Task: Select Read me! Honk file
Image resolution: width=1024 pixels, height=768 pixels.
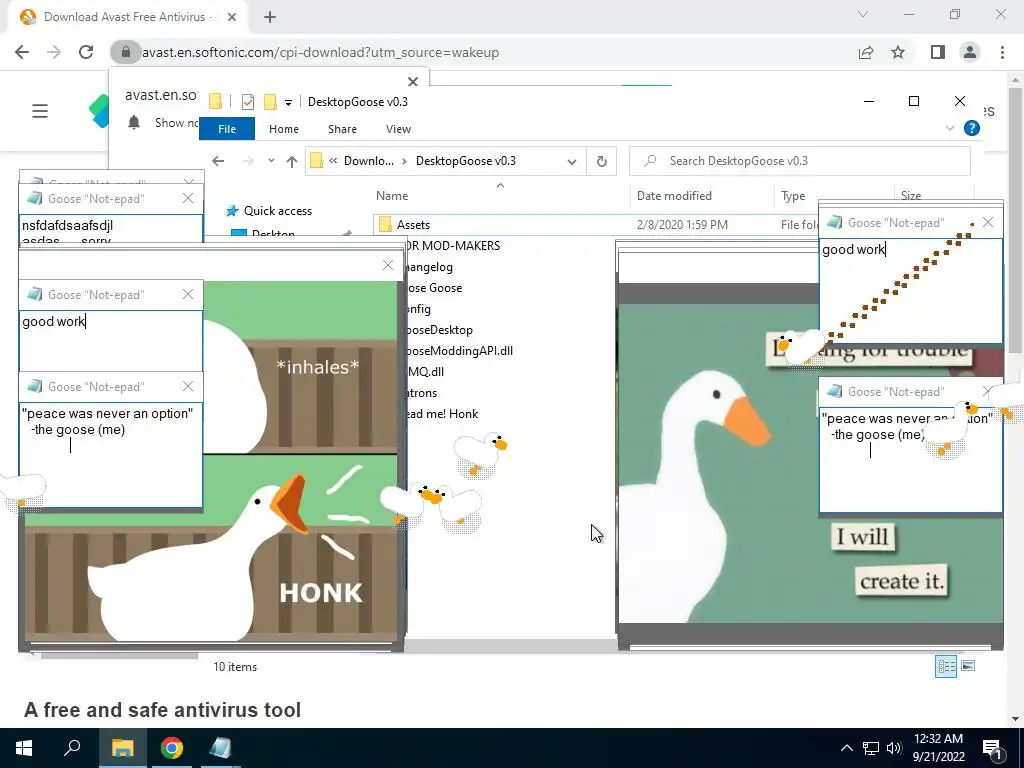Action: [x=442, y=414]
